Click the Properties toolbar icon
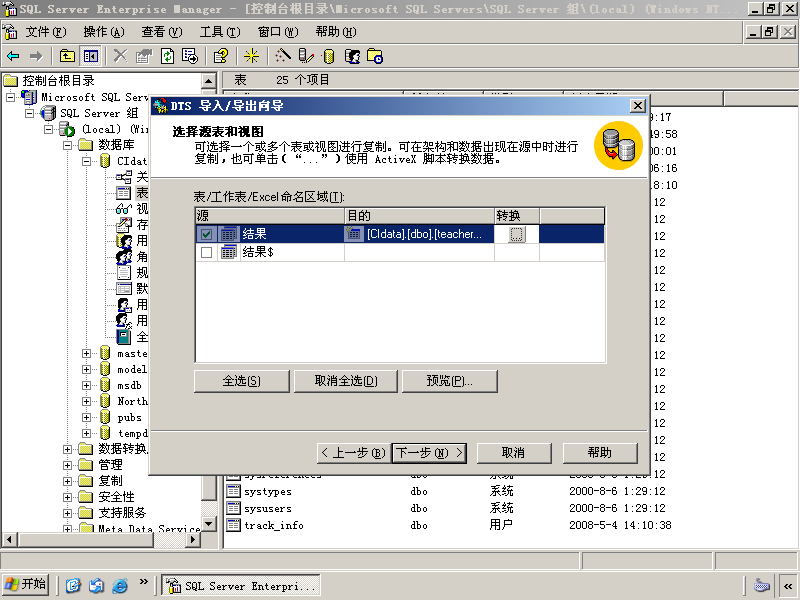 click(x=144, y=56)
